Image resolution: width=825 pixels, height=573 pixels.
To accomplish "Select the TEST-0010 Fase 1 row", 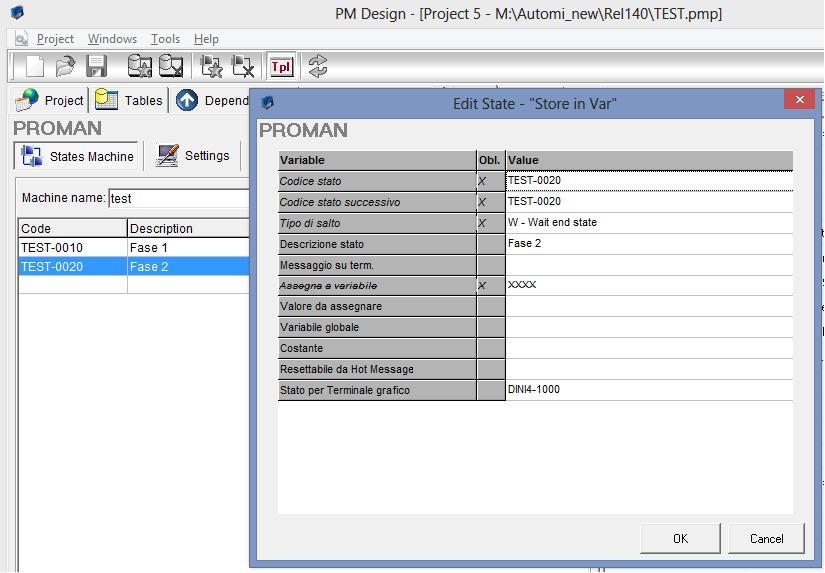I will (134, 247).
